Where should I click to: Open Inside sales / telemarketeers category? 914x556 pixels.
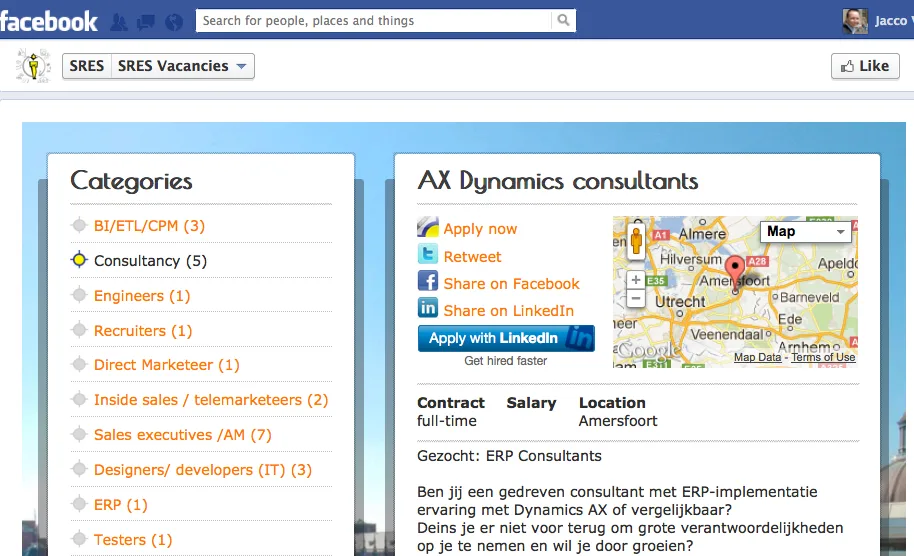coord(211,400)
